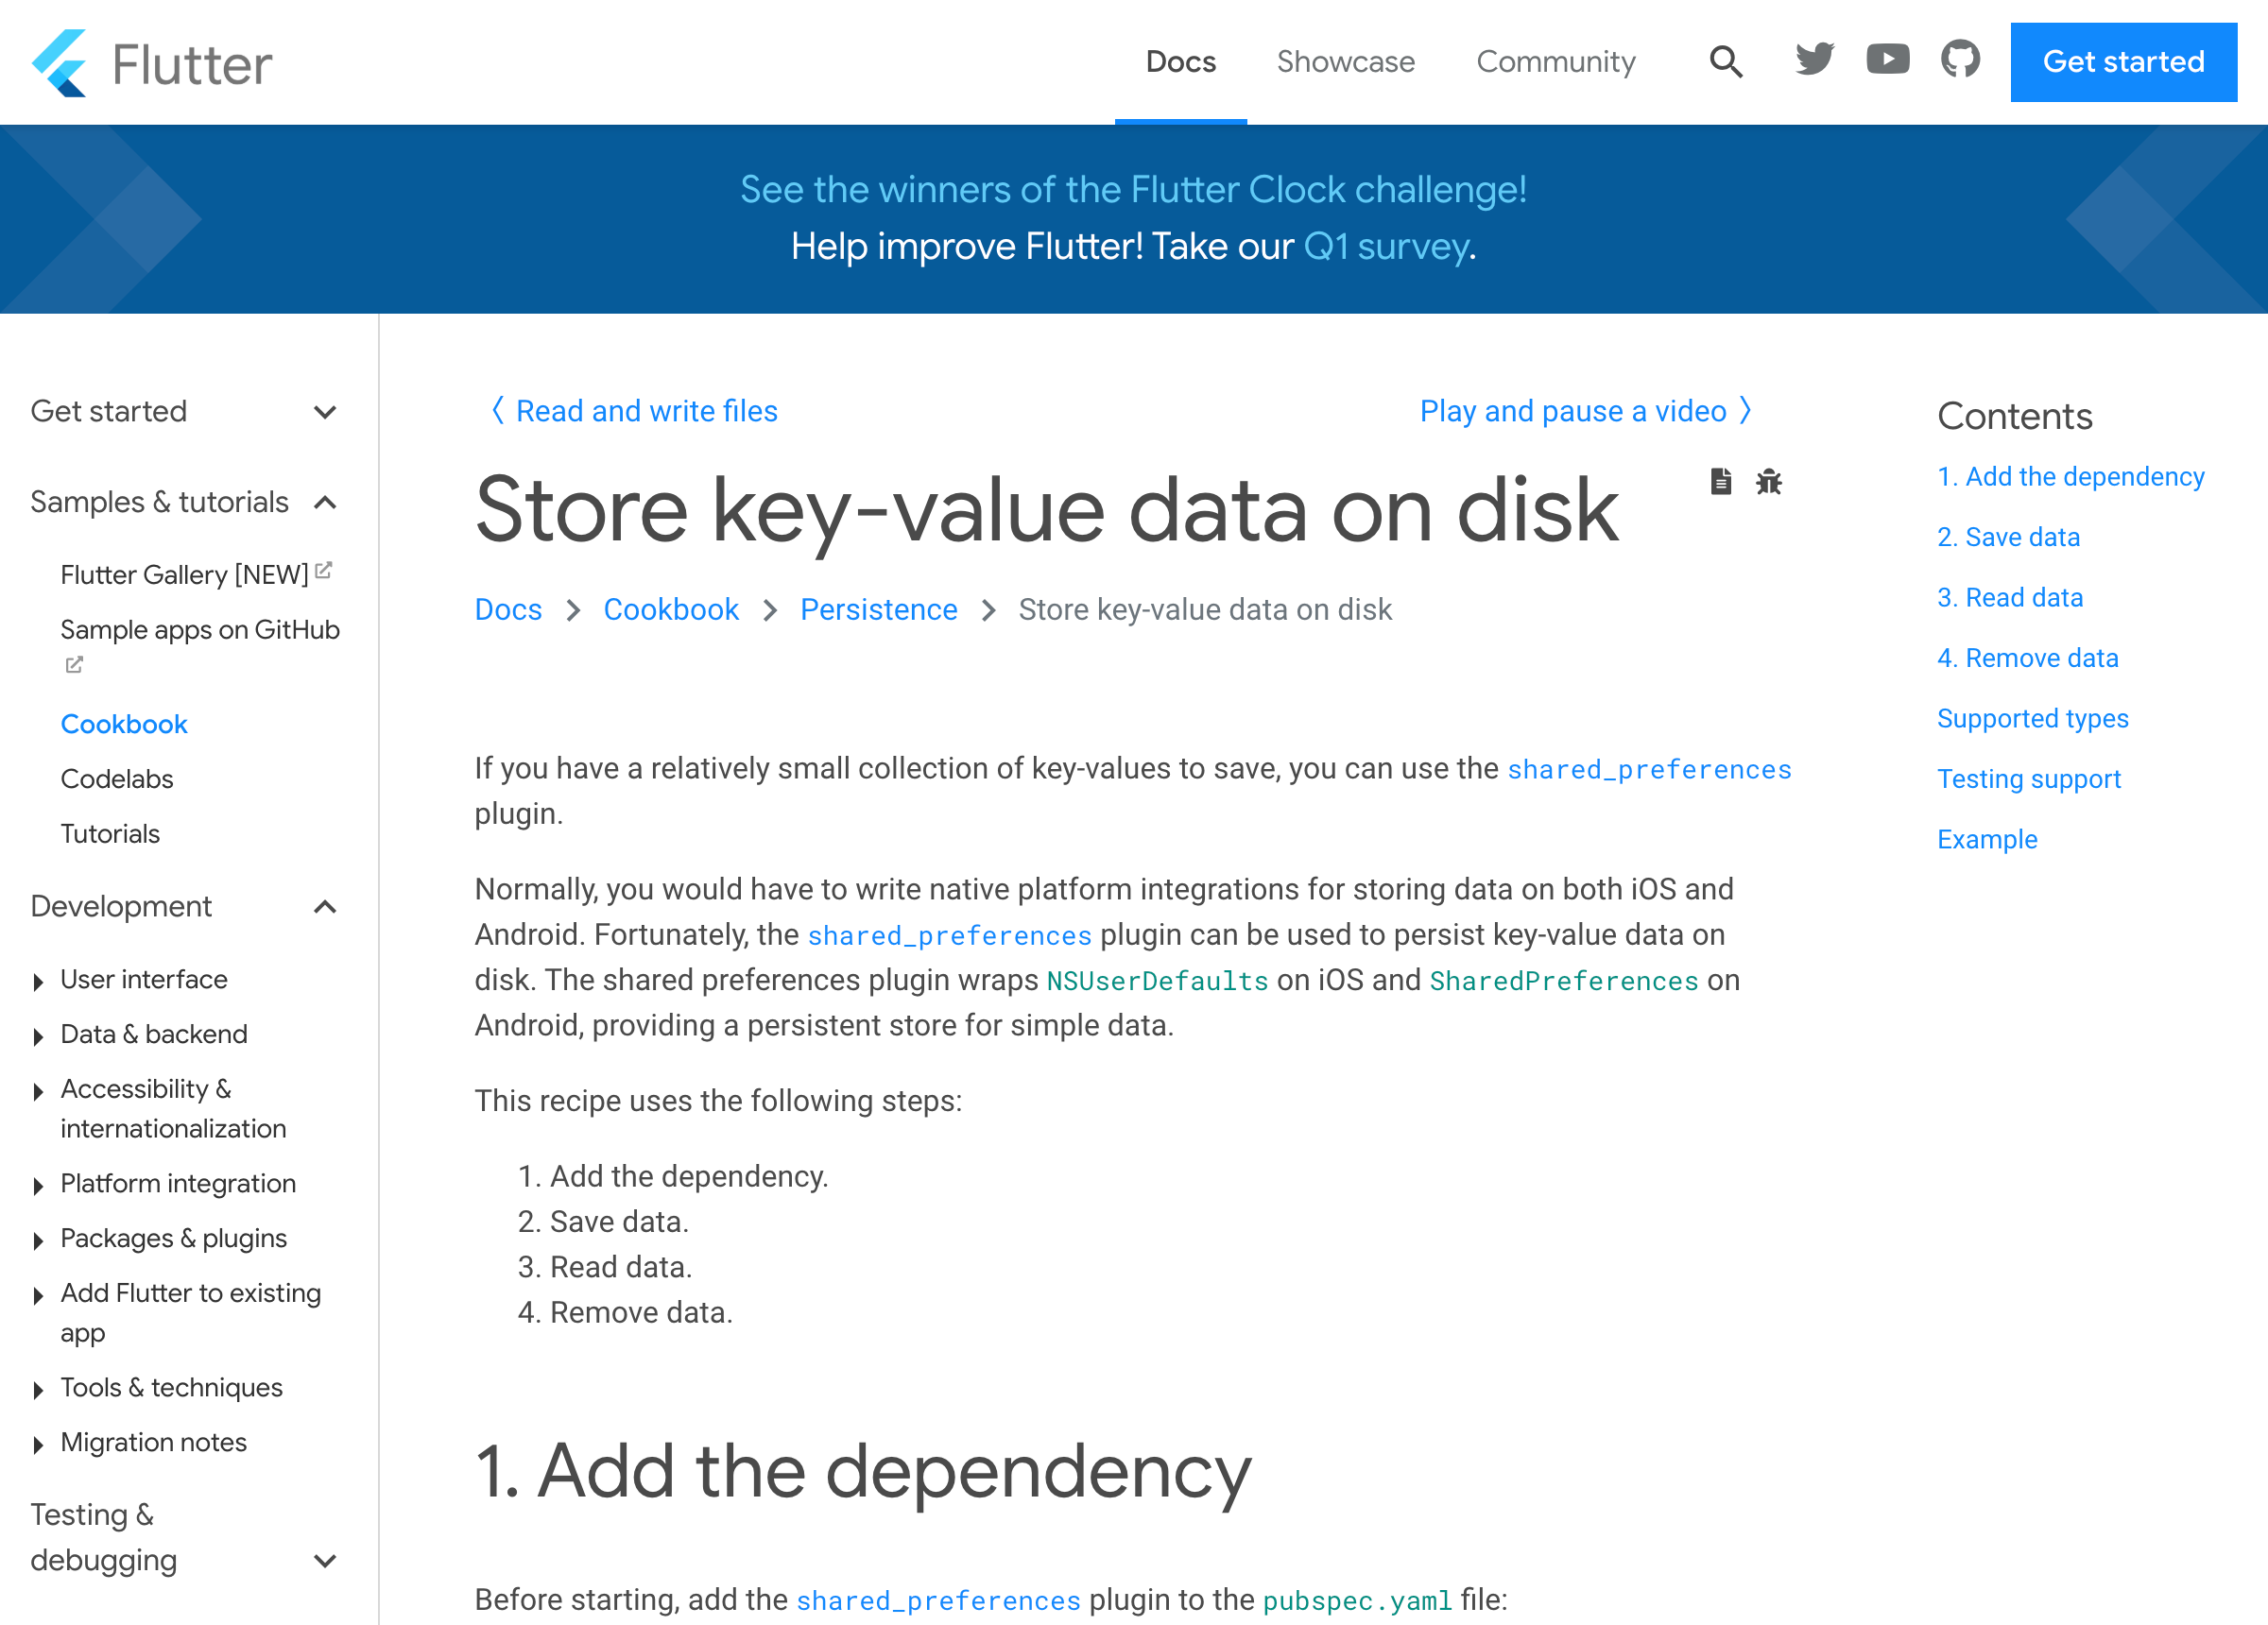Click the report bug icon
The width and height of the screenshot is (2268, 1625).
(x=1769, y=482)
